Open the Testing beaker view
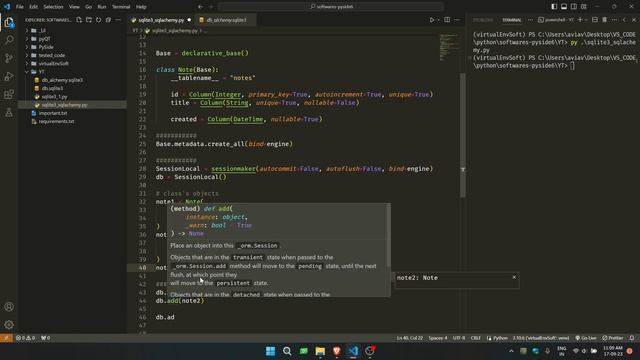 9,113
